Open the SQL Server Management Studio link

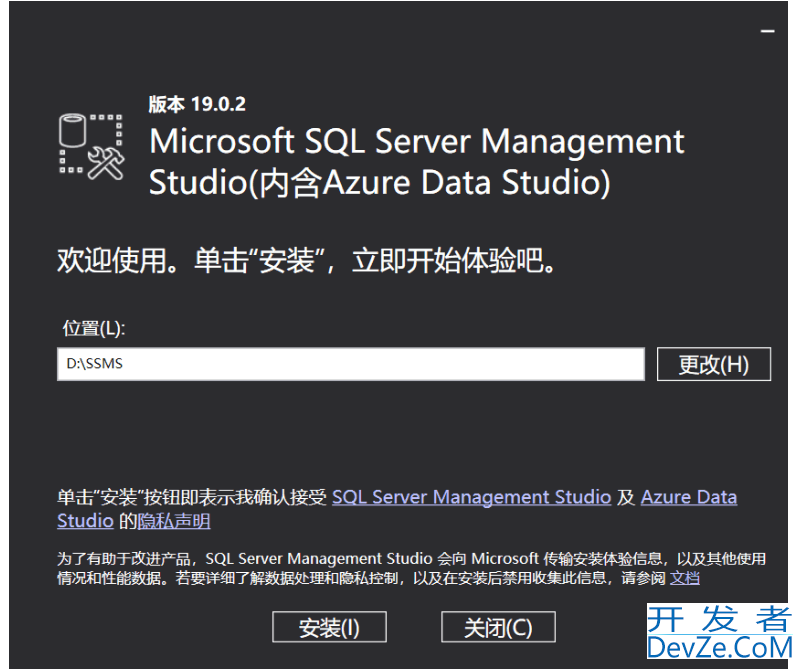(472, 497)
